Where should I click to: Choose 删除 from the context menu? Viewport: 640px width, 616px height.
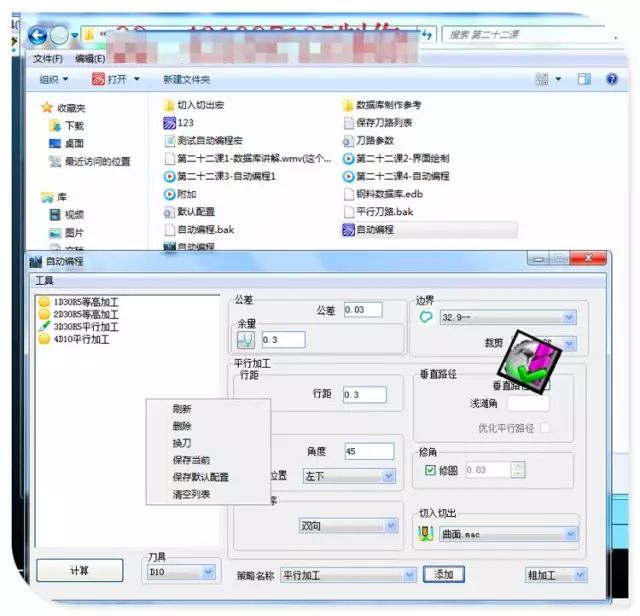(182, 426)
